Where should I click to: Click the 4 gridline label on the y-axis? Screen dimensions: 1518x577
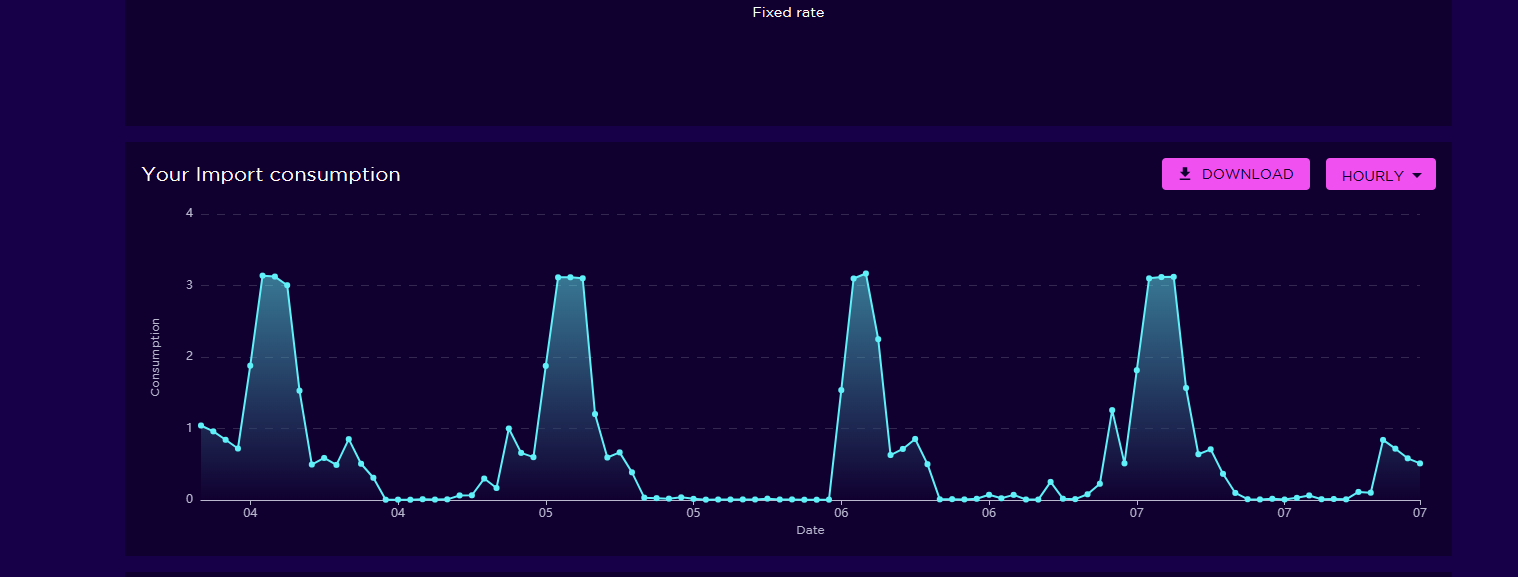(189, 213)
